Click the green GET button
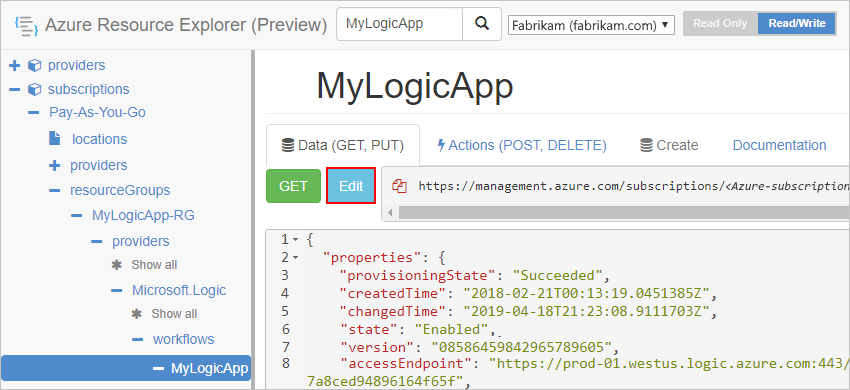The width and height of the screenshot is (850, 390). click(293, 186)
